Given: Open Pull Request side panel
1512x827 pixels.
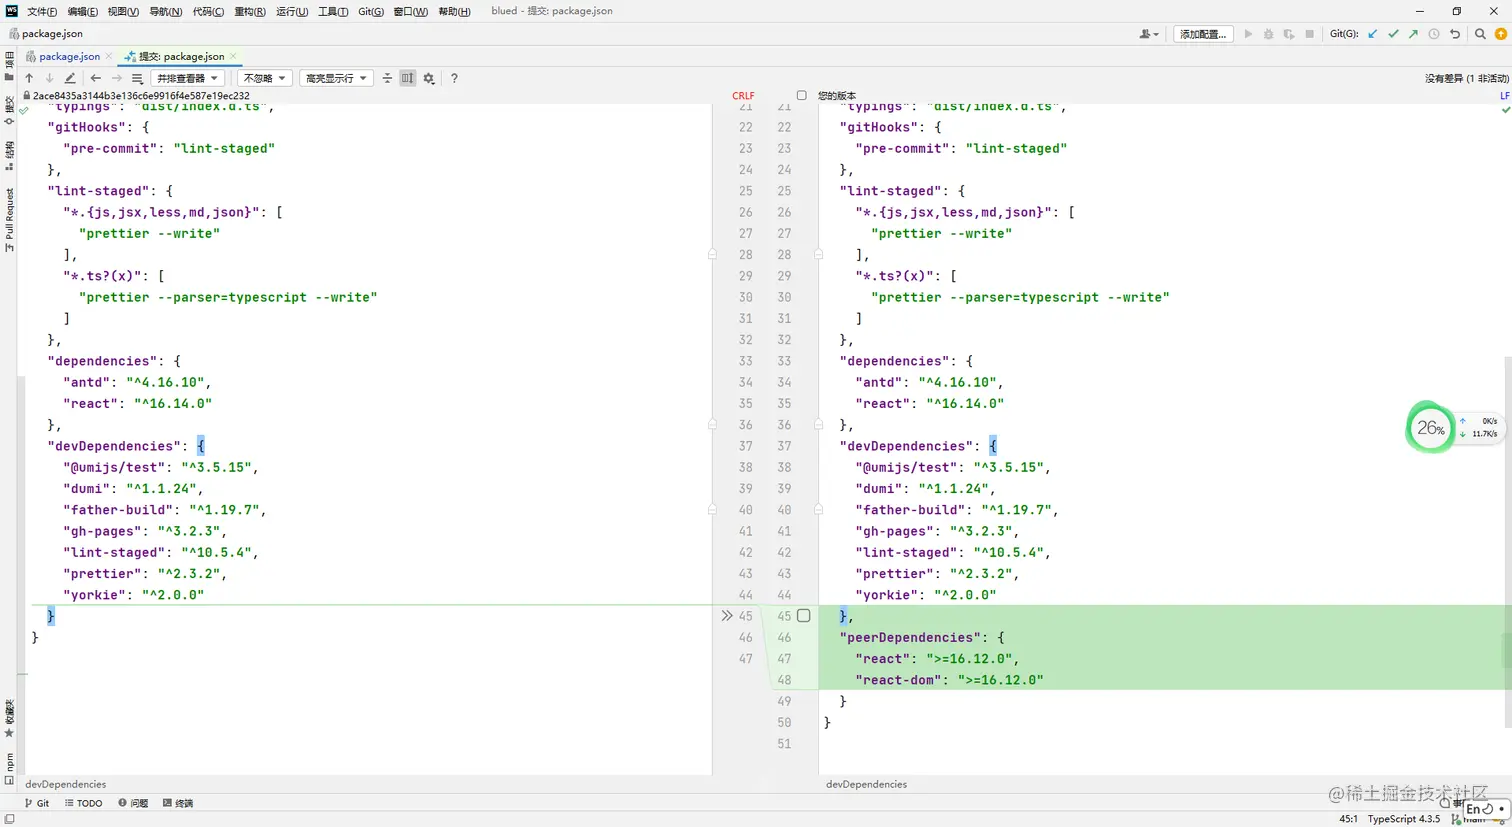Looking at the screenshot, I should (x=9, y=220).
